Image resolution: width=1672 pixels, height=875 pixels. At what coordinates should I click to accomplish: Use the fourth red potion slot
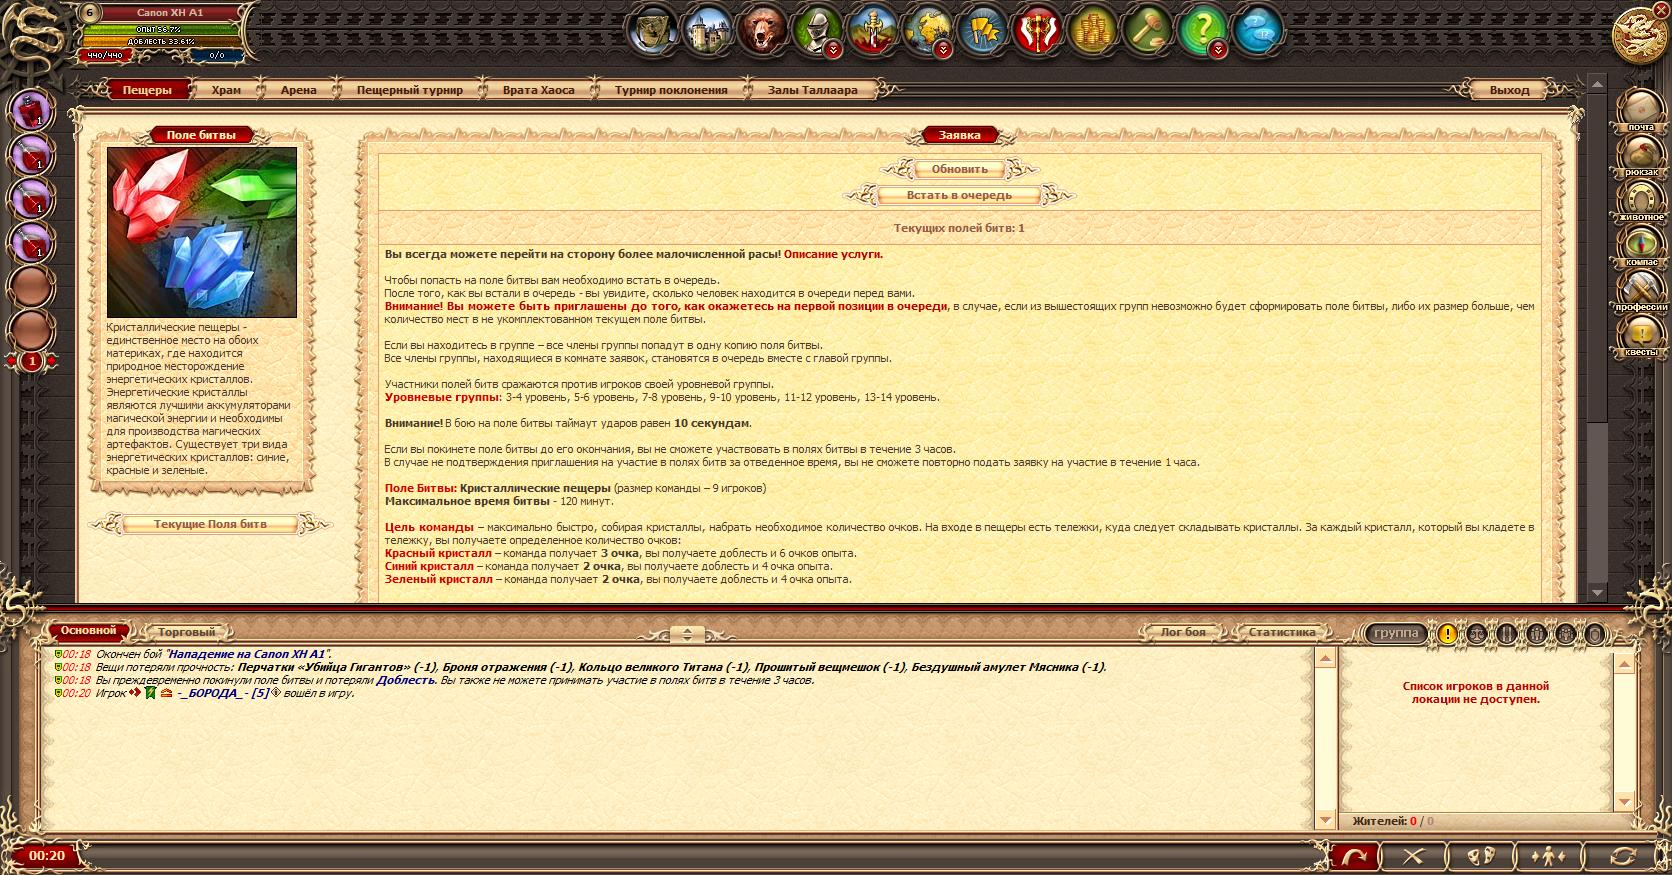click(x=31, y=242)
